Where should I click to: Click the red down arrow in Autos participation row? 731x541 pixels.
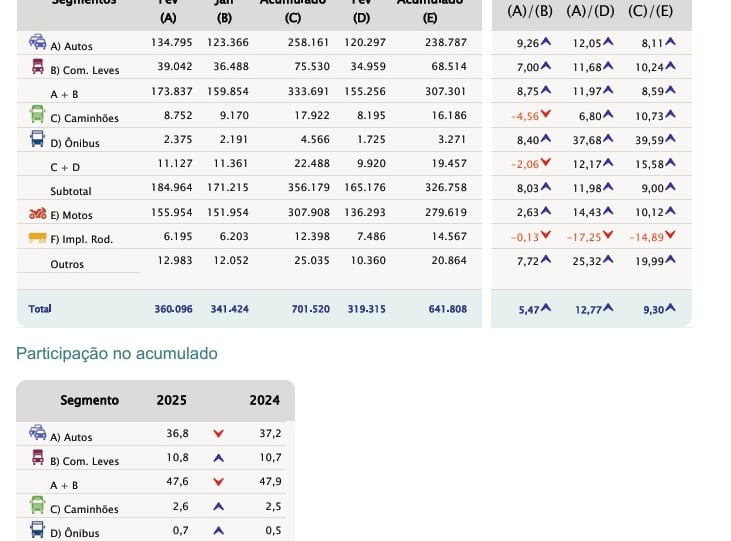[218, 434]
